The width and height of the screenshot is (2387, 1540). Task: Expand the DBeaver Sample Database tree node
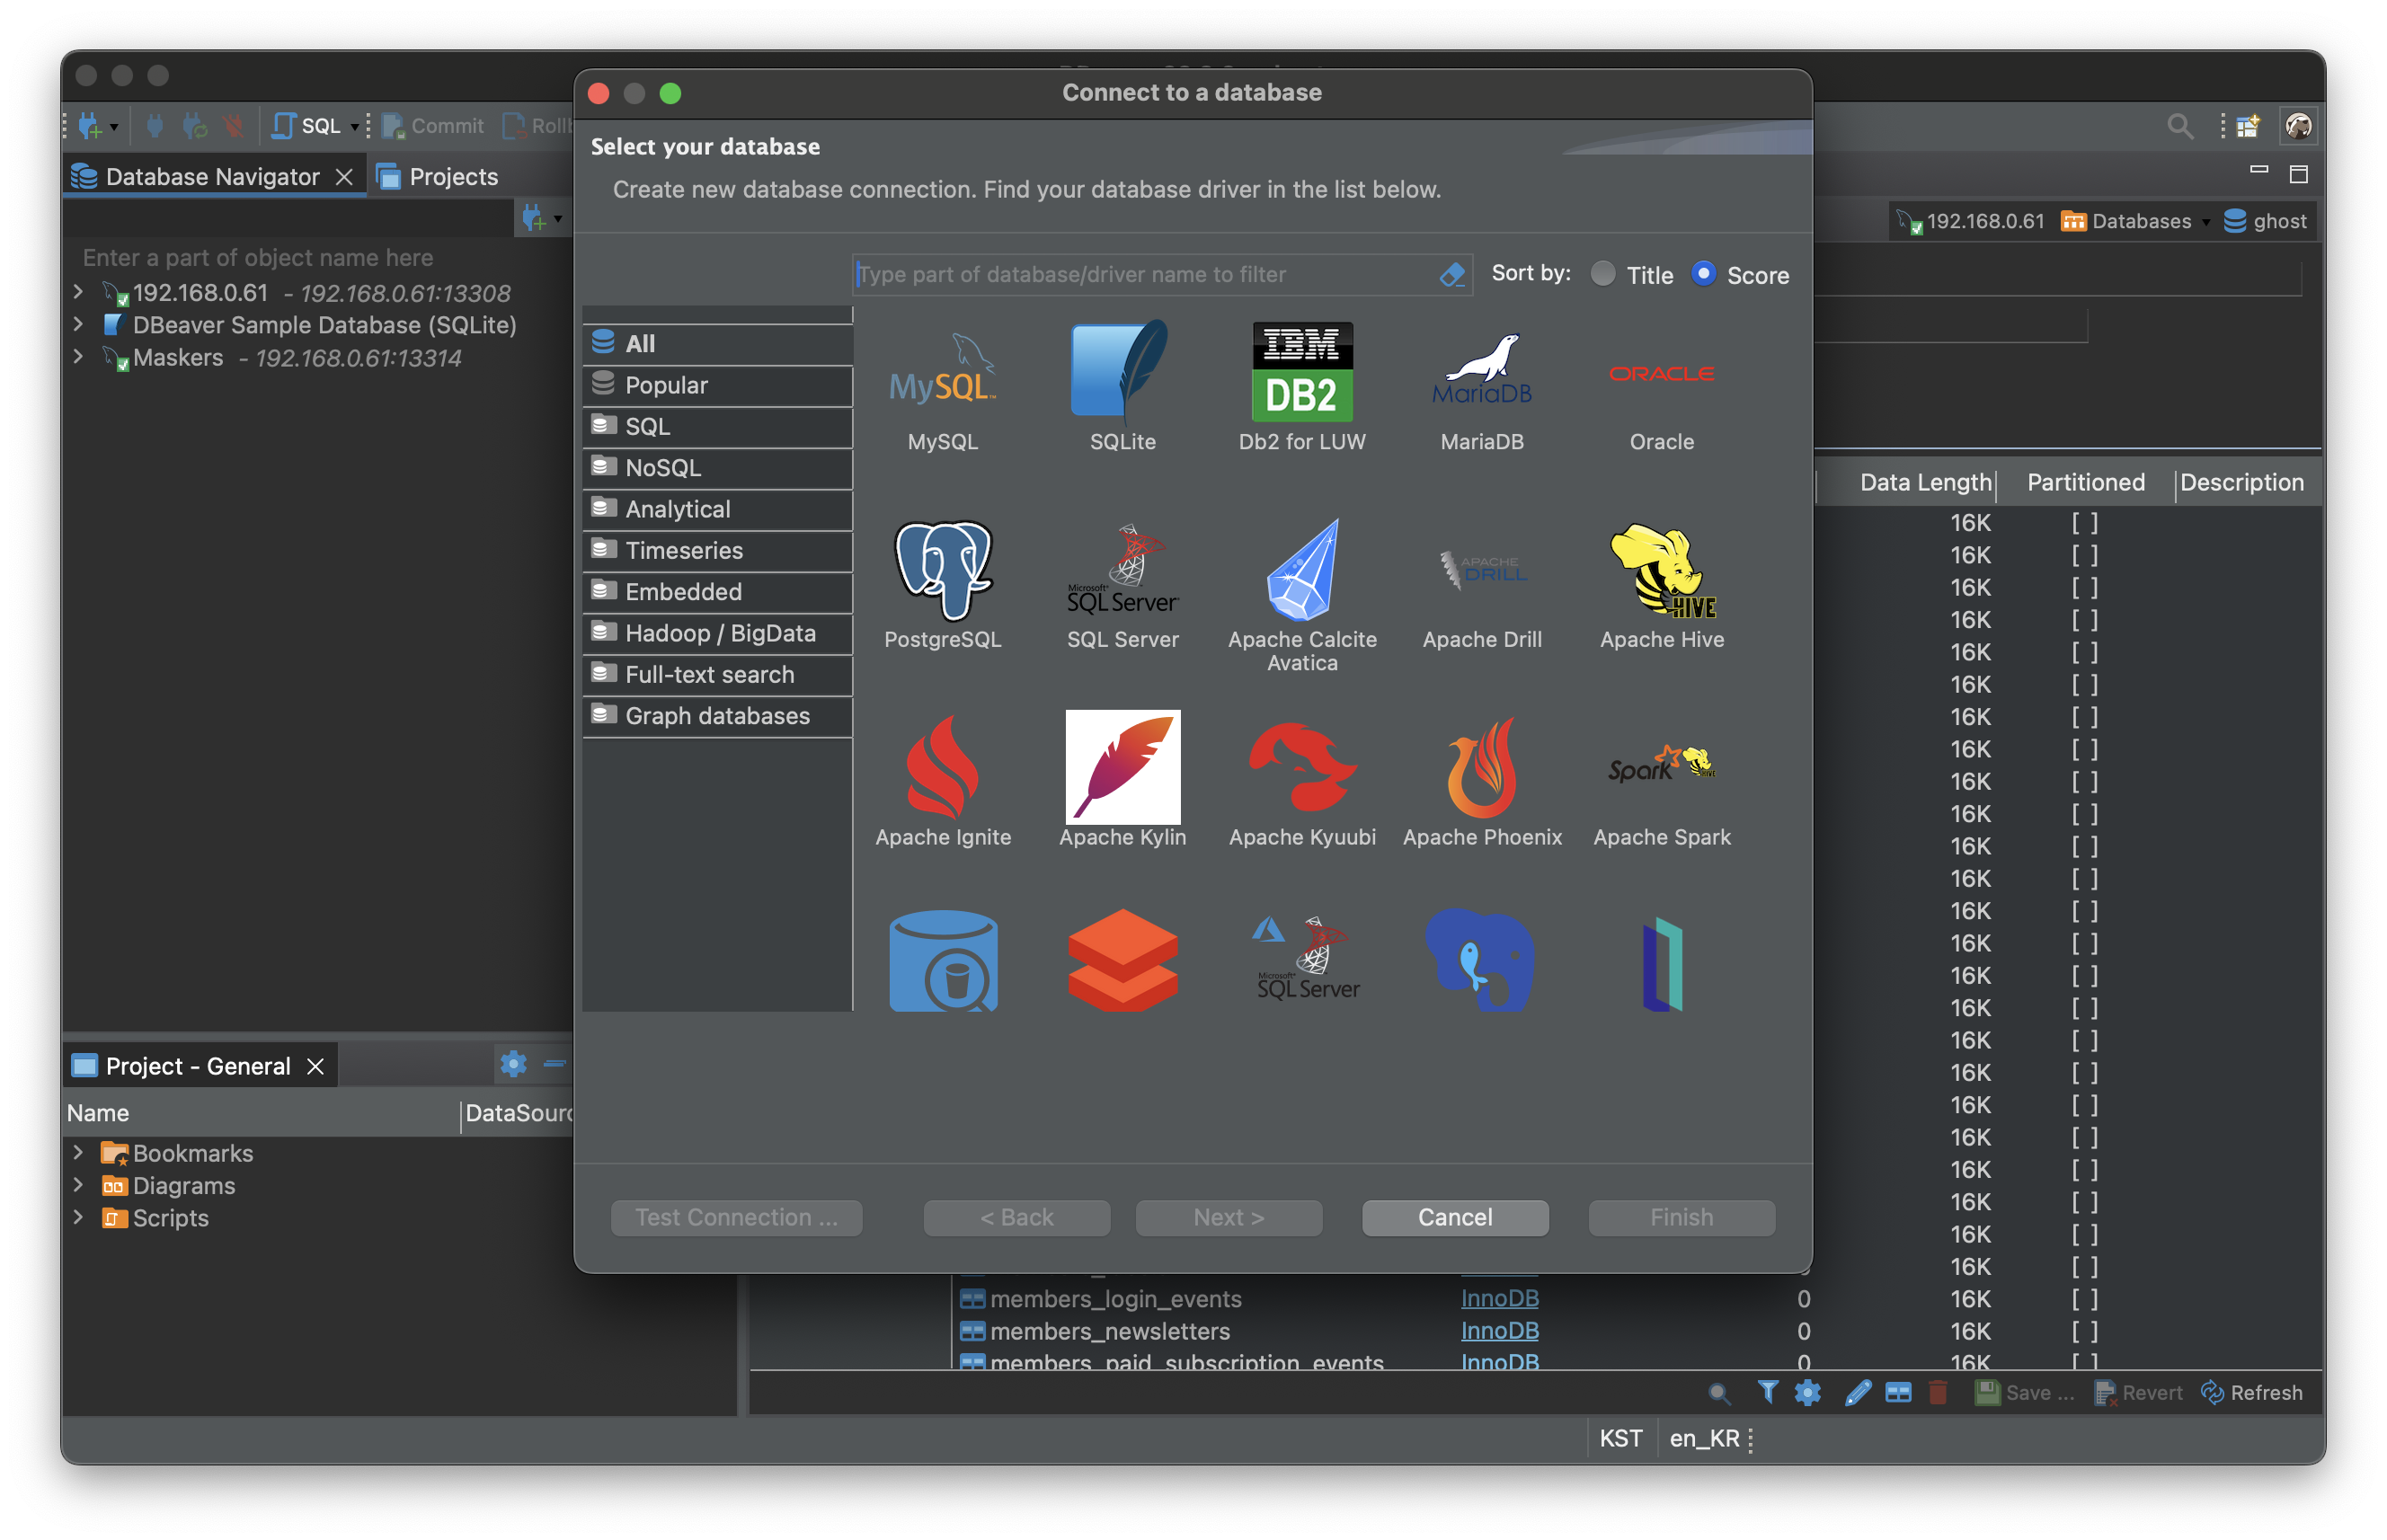78,325
